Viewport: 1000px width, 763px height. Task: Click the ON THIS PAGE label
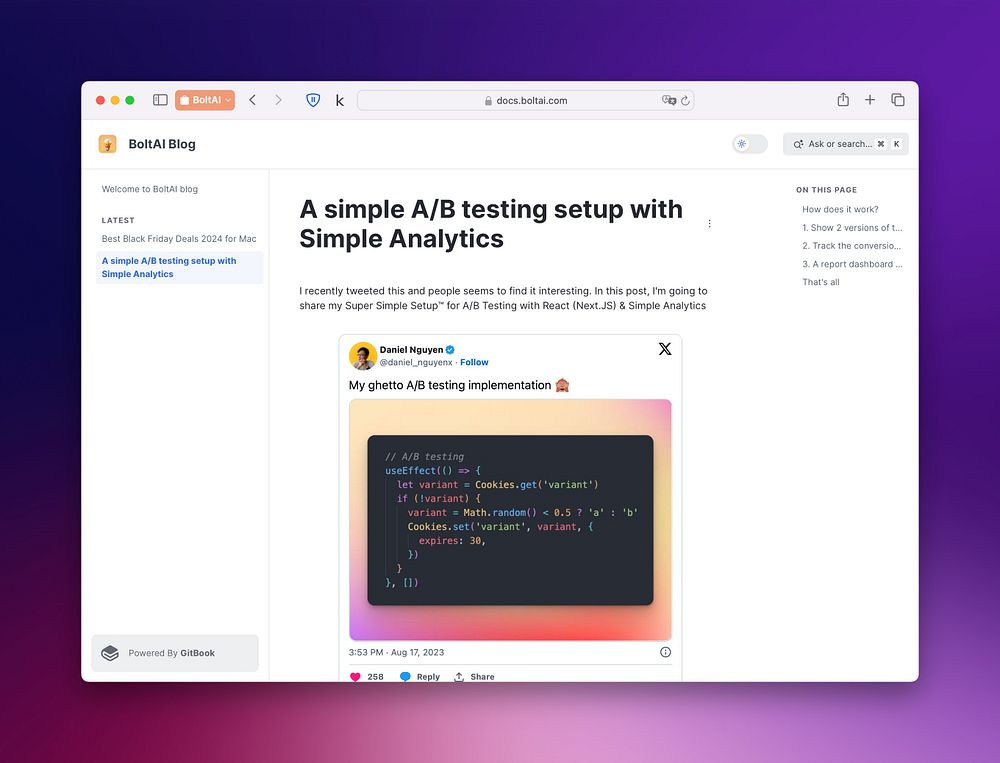click(x=827, y=190)
